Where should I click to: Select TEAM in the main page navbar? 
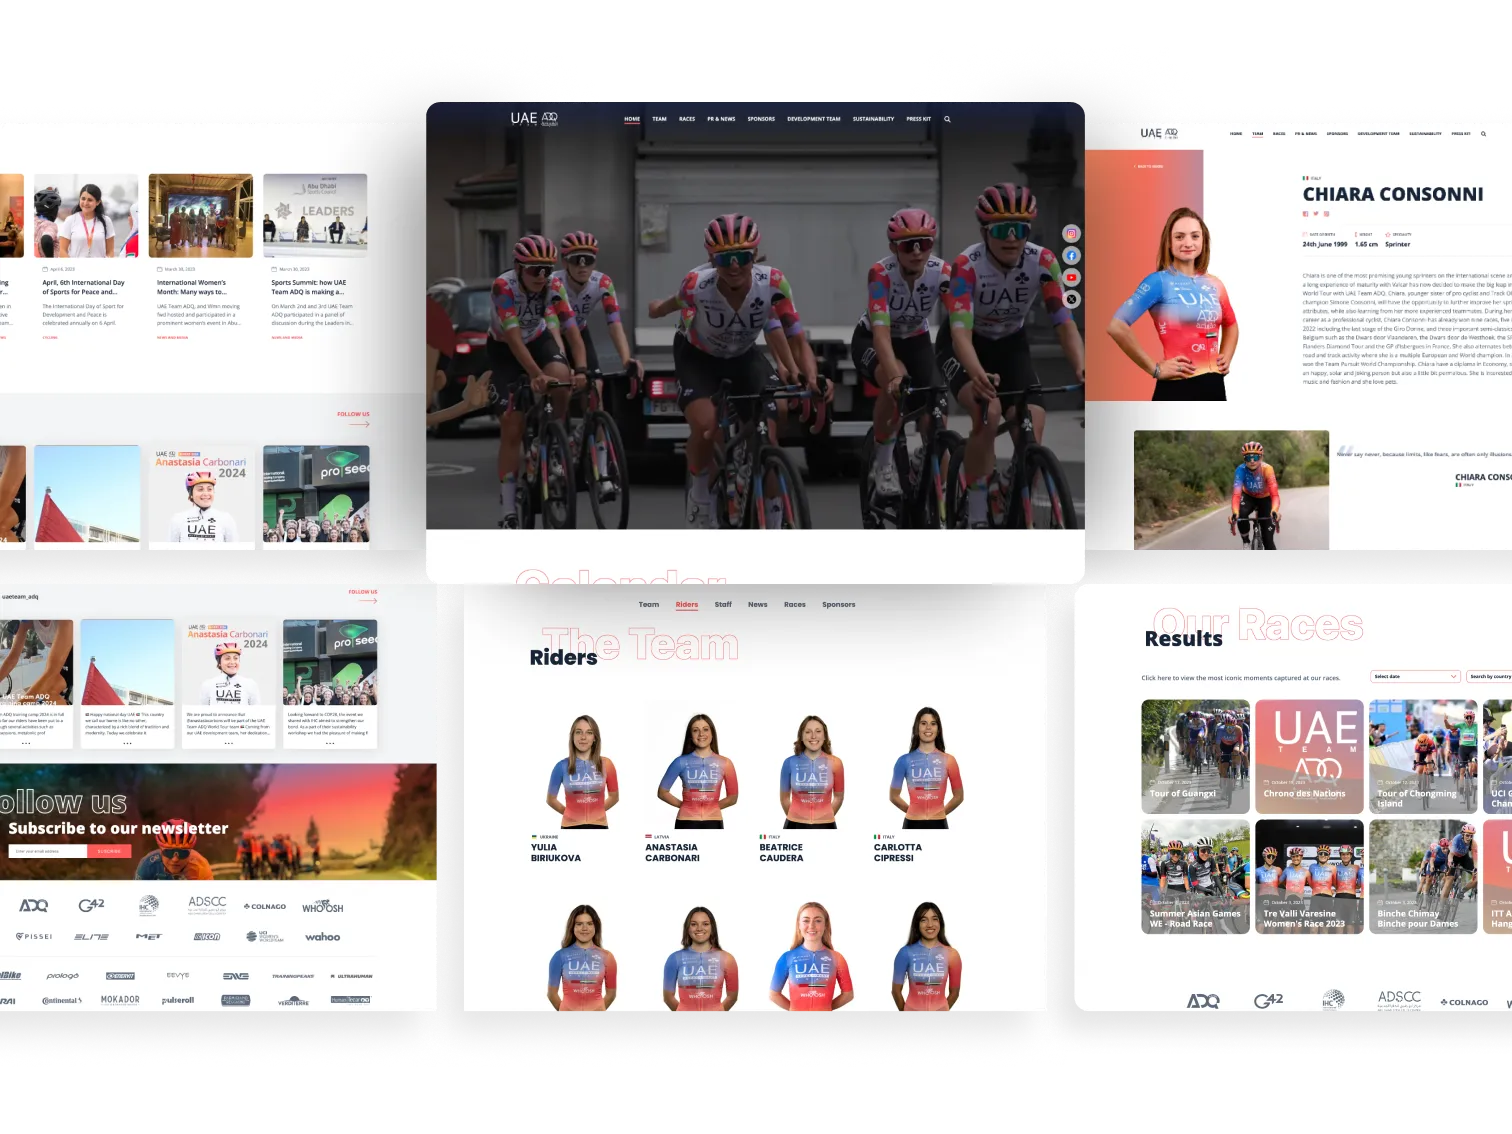pos(660,119)
